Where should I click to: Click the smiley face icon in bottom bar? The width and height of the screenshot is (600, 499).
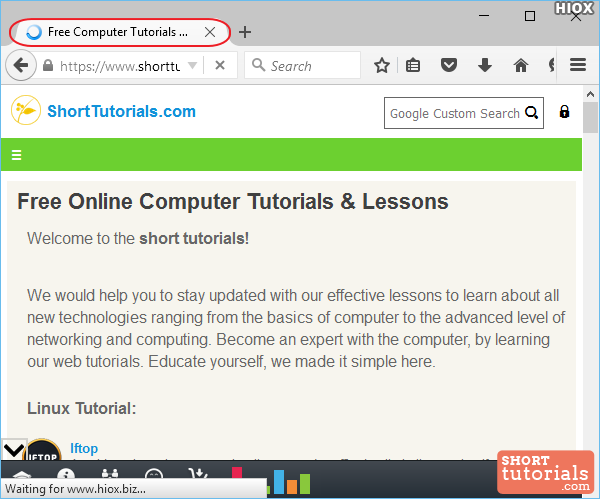pos(154,474)
